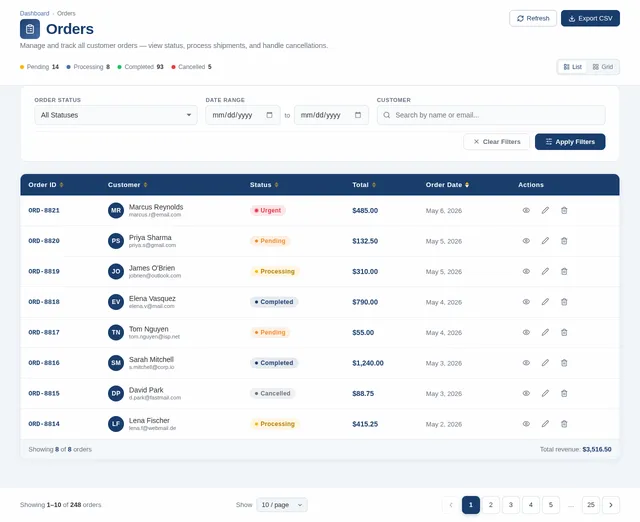This screenshot has width=640, height=522.
Task: Delete order ORD-8817 trash icon
Action: (564, 332)
